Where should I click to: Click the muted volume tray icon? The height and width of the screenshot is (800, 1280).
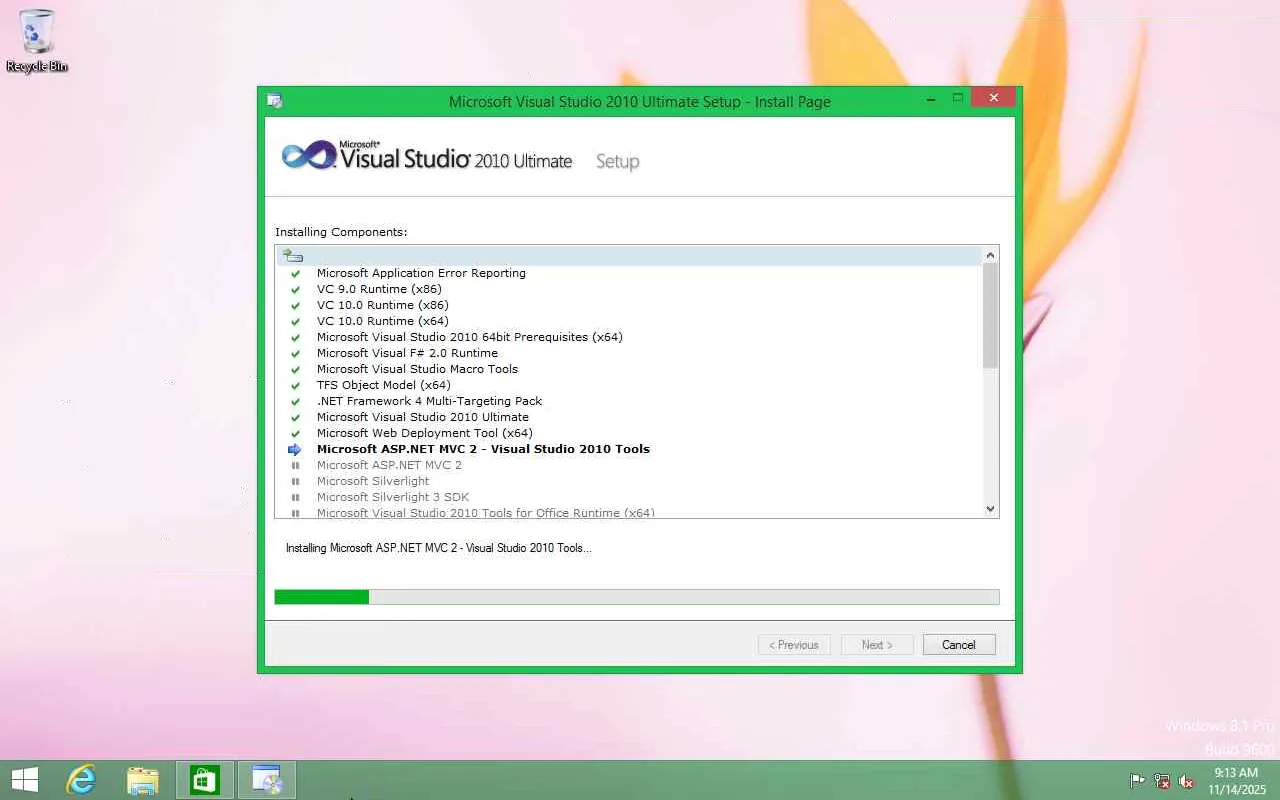pyautogui.click(x=1186, y=781)
